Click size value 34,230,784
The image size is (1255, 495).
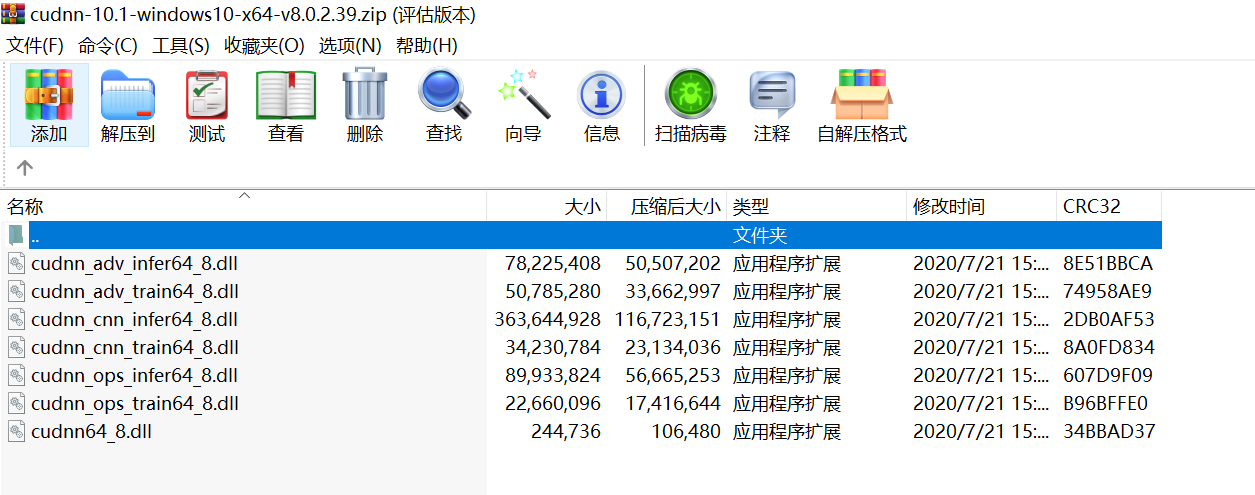553,348
